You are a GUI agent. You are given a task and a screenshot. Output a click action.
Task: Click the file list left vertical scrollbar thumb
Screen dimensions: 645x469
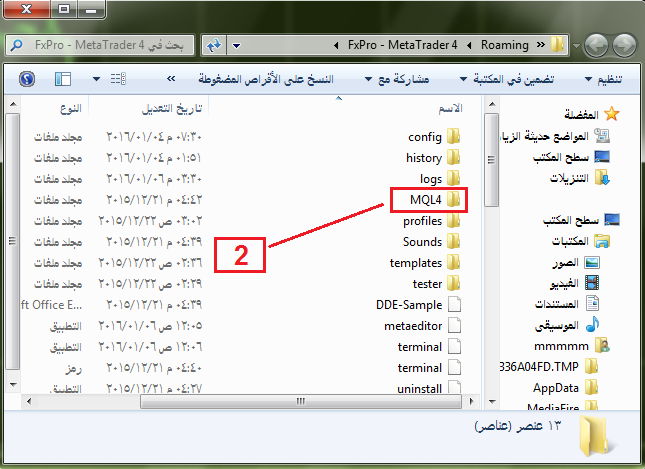13,241
